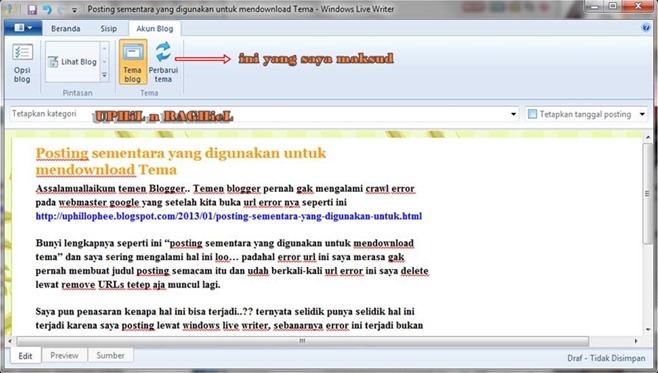Click the Draf - Tidak Disimpan status text
Image resolution: width=658 pixels, height=373 pixels.
point(606,358)
